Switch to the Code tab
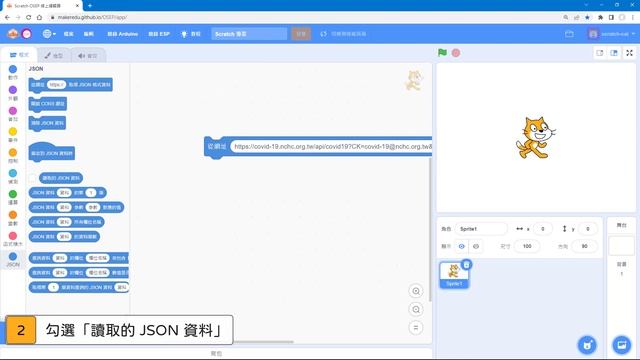Screen dimensions: 640x360 coord(19,55)
